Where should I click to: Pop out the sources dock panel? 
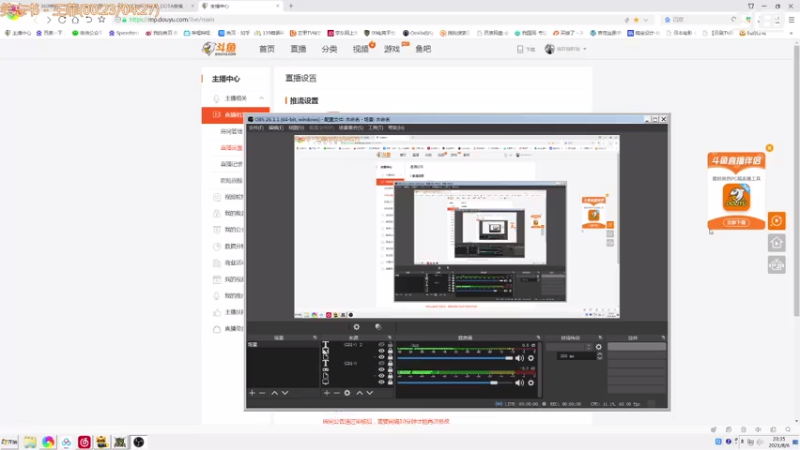point(389,338)
